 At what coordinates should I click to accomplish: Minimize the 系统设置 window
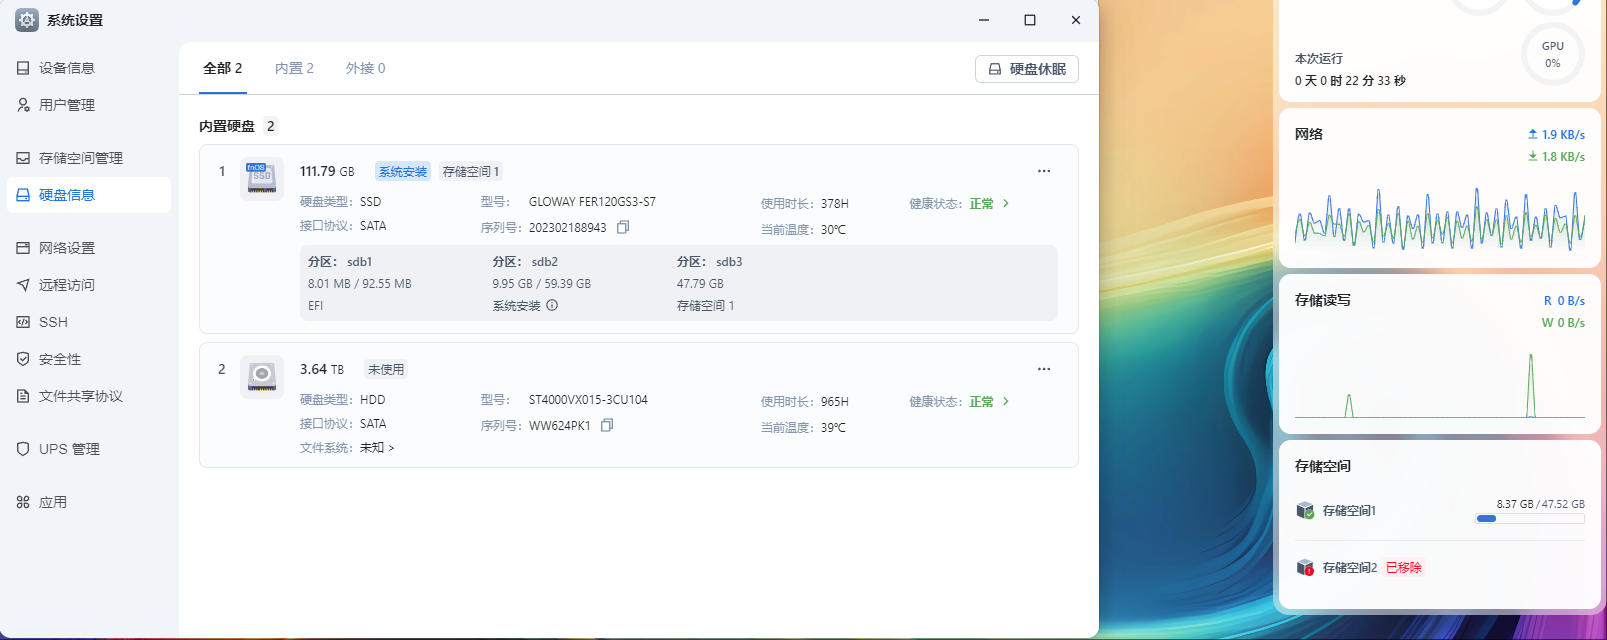point(984,20)
